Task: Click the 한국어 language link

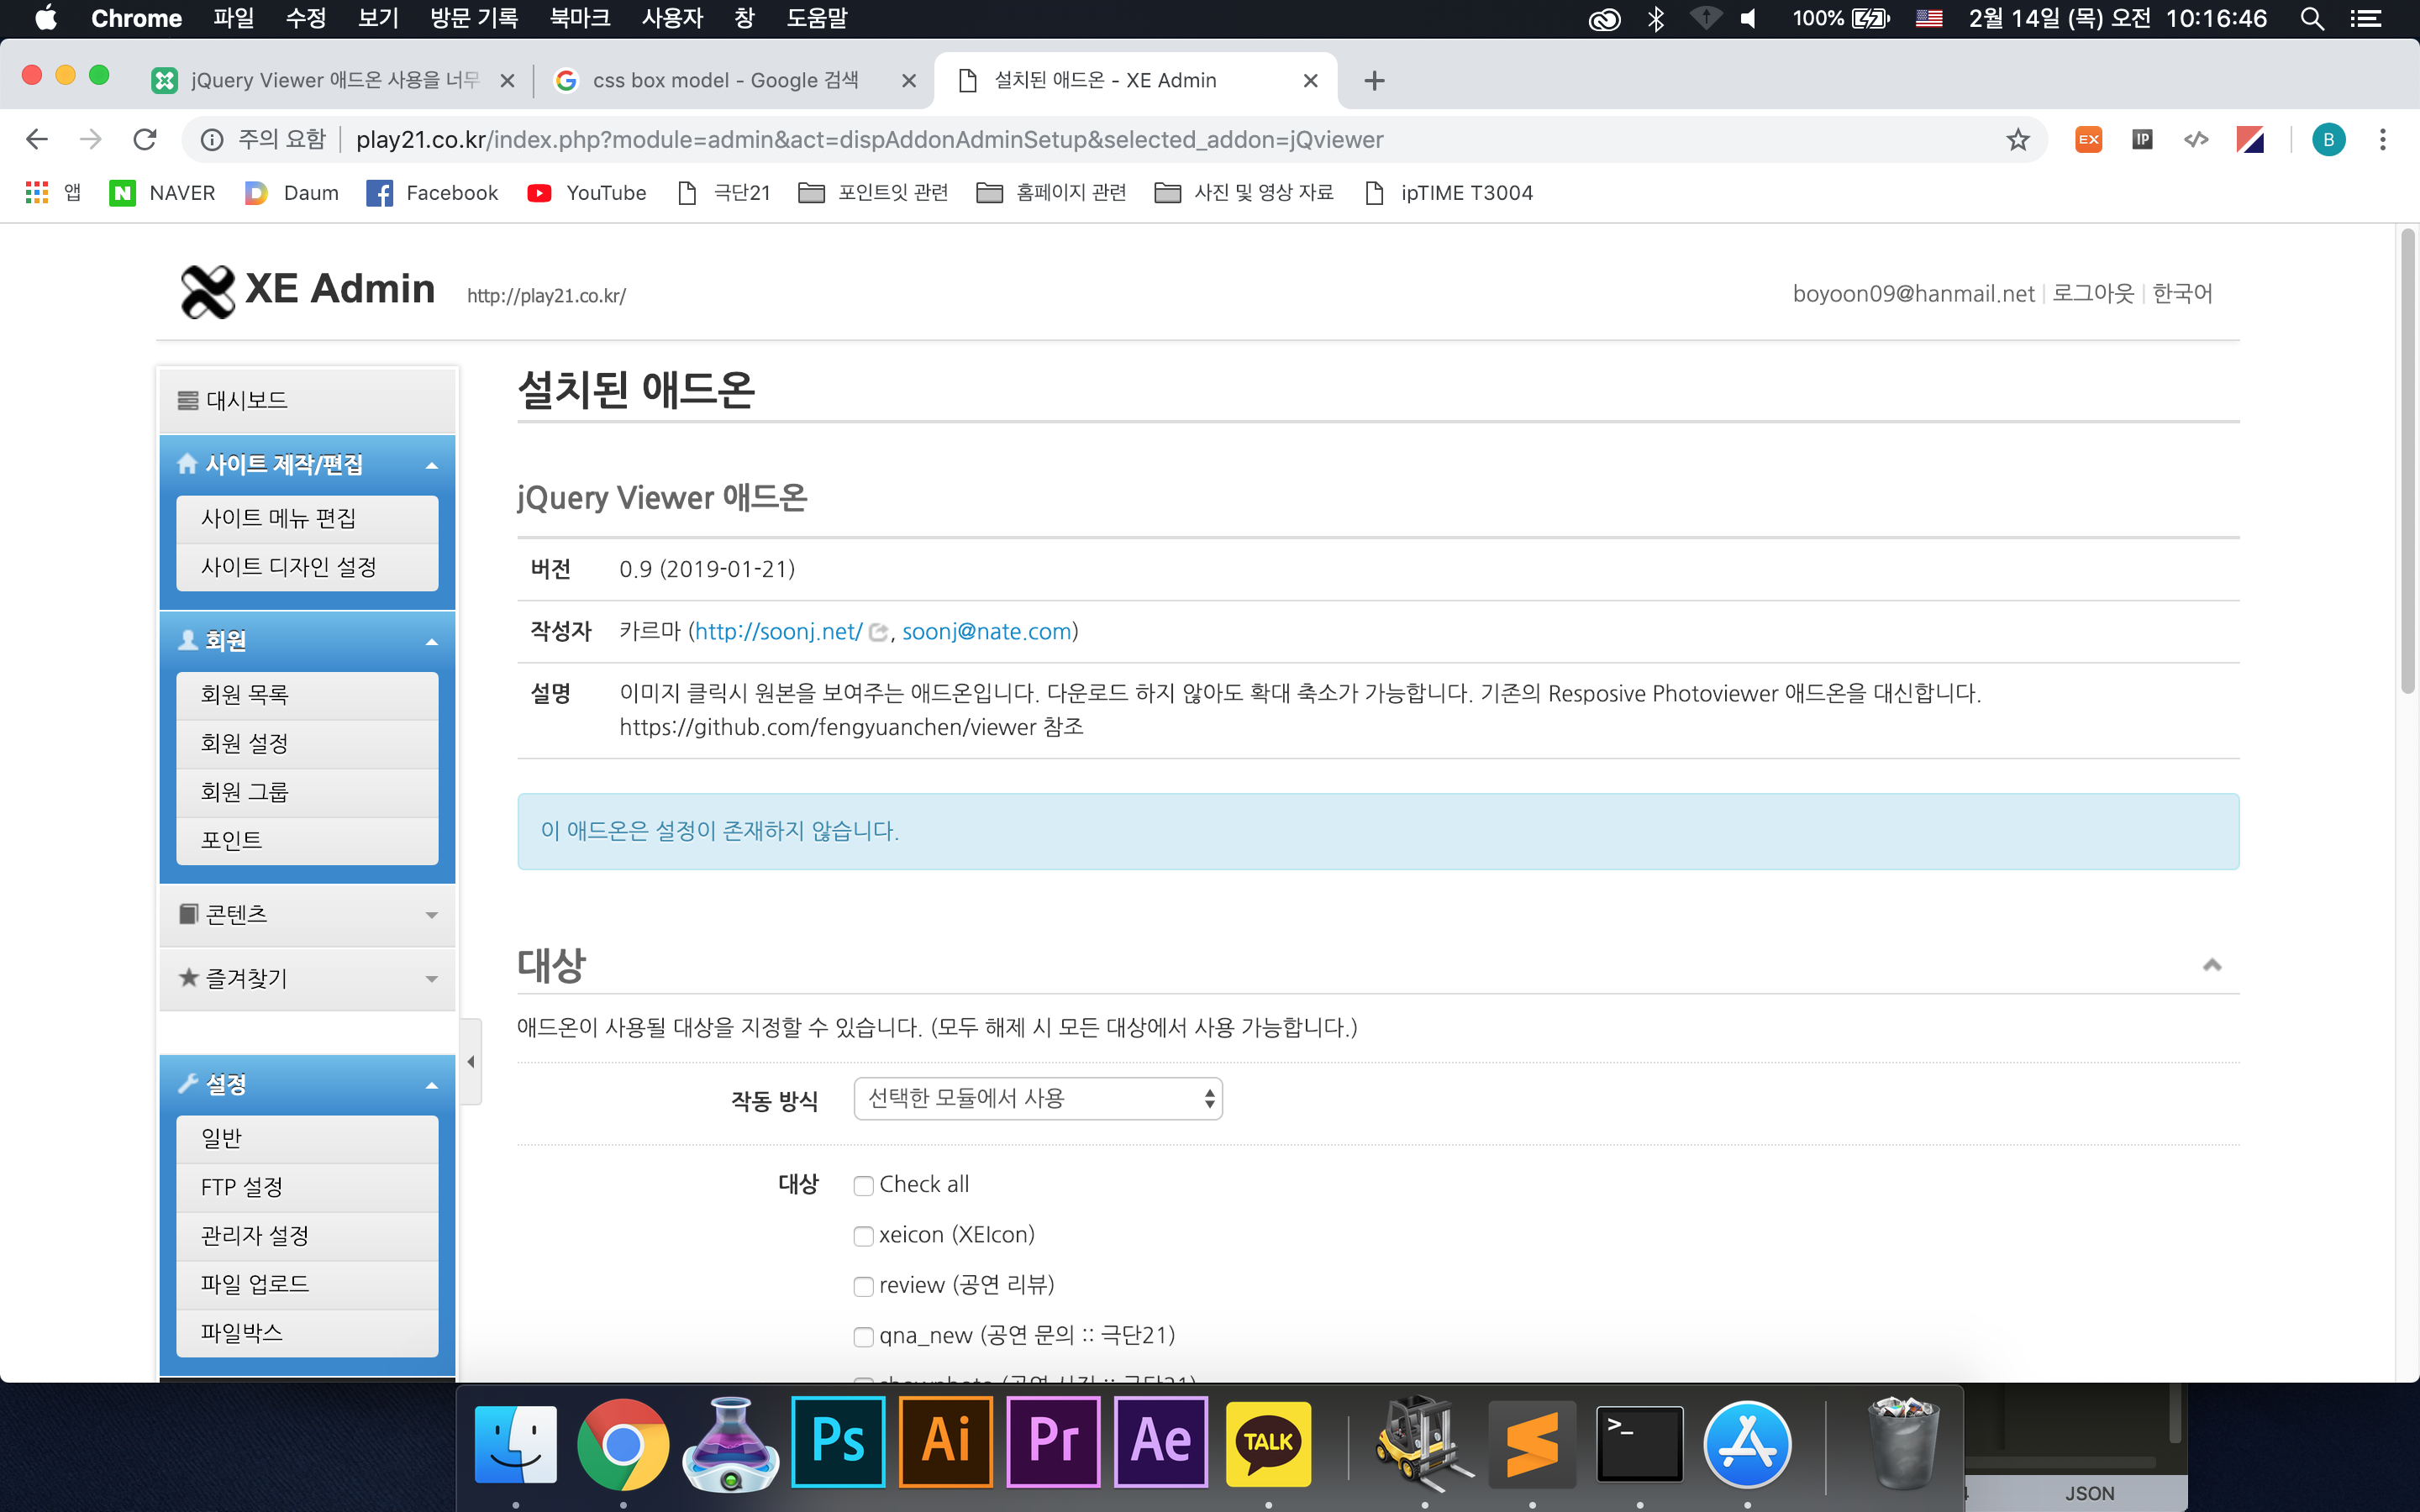Action: tap(2182, 293)
